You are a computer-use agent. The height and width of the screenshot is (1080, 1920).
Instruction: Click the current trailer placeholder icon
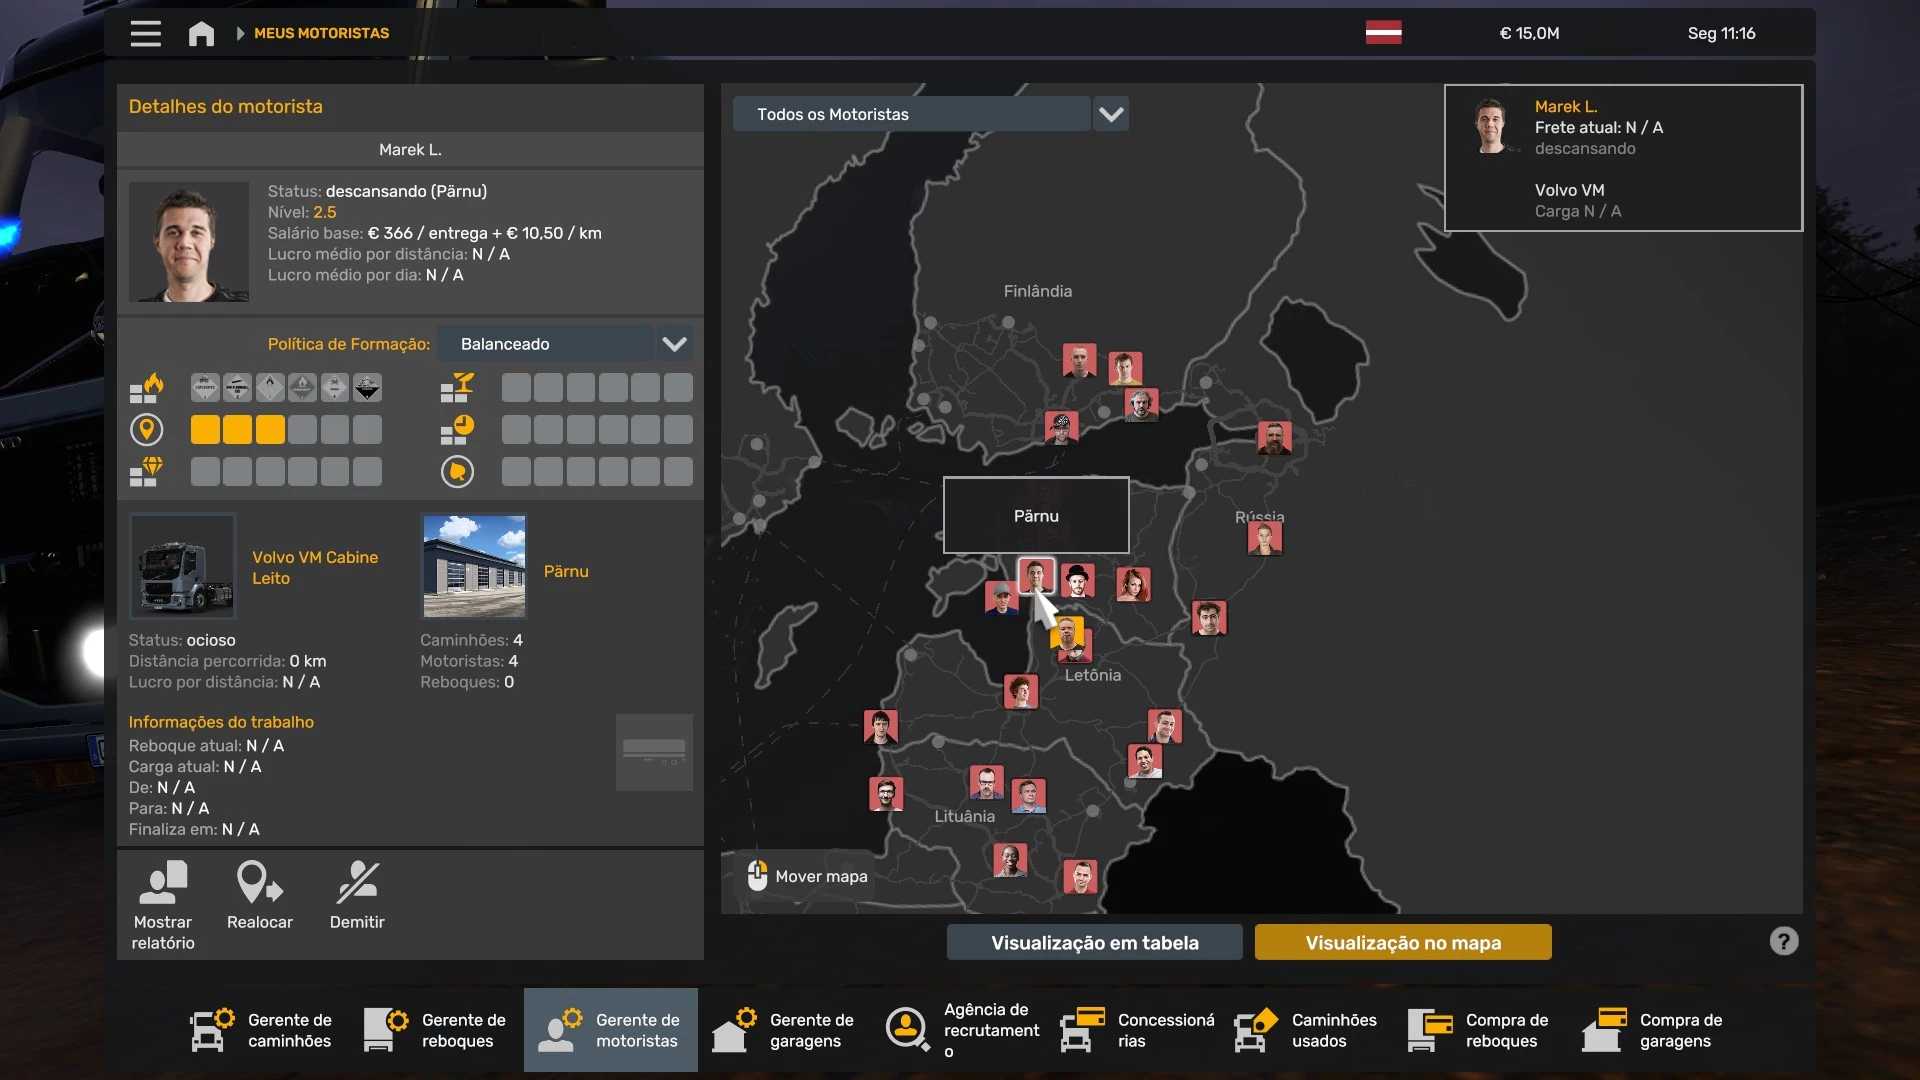coord(654,752)
